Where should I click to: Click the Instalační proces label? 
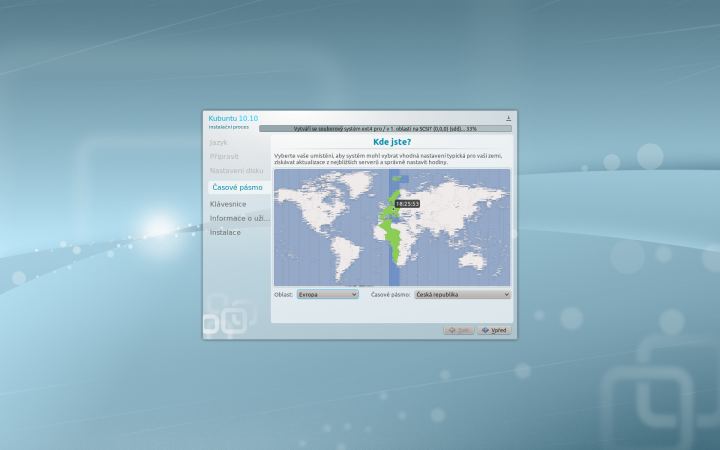[229, 127]
